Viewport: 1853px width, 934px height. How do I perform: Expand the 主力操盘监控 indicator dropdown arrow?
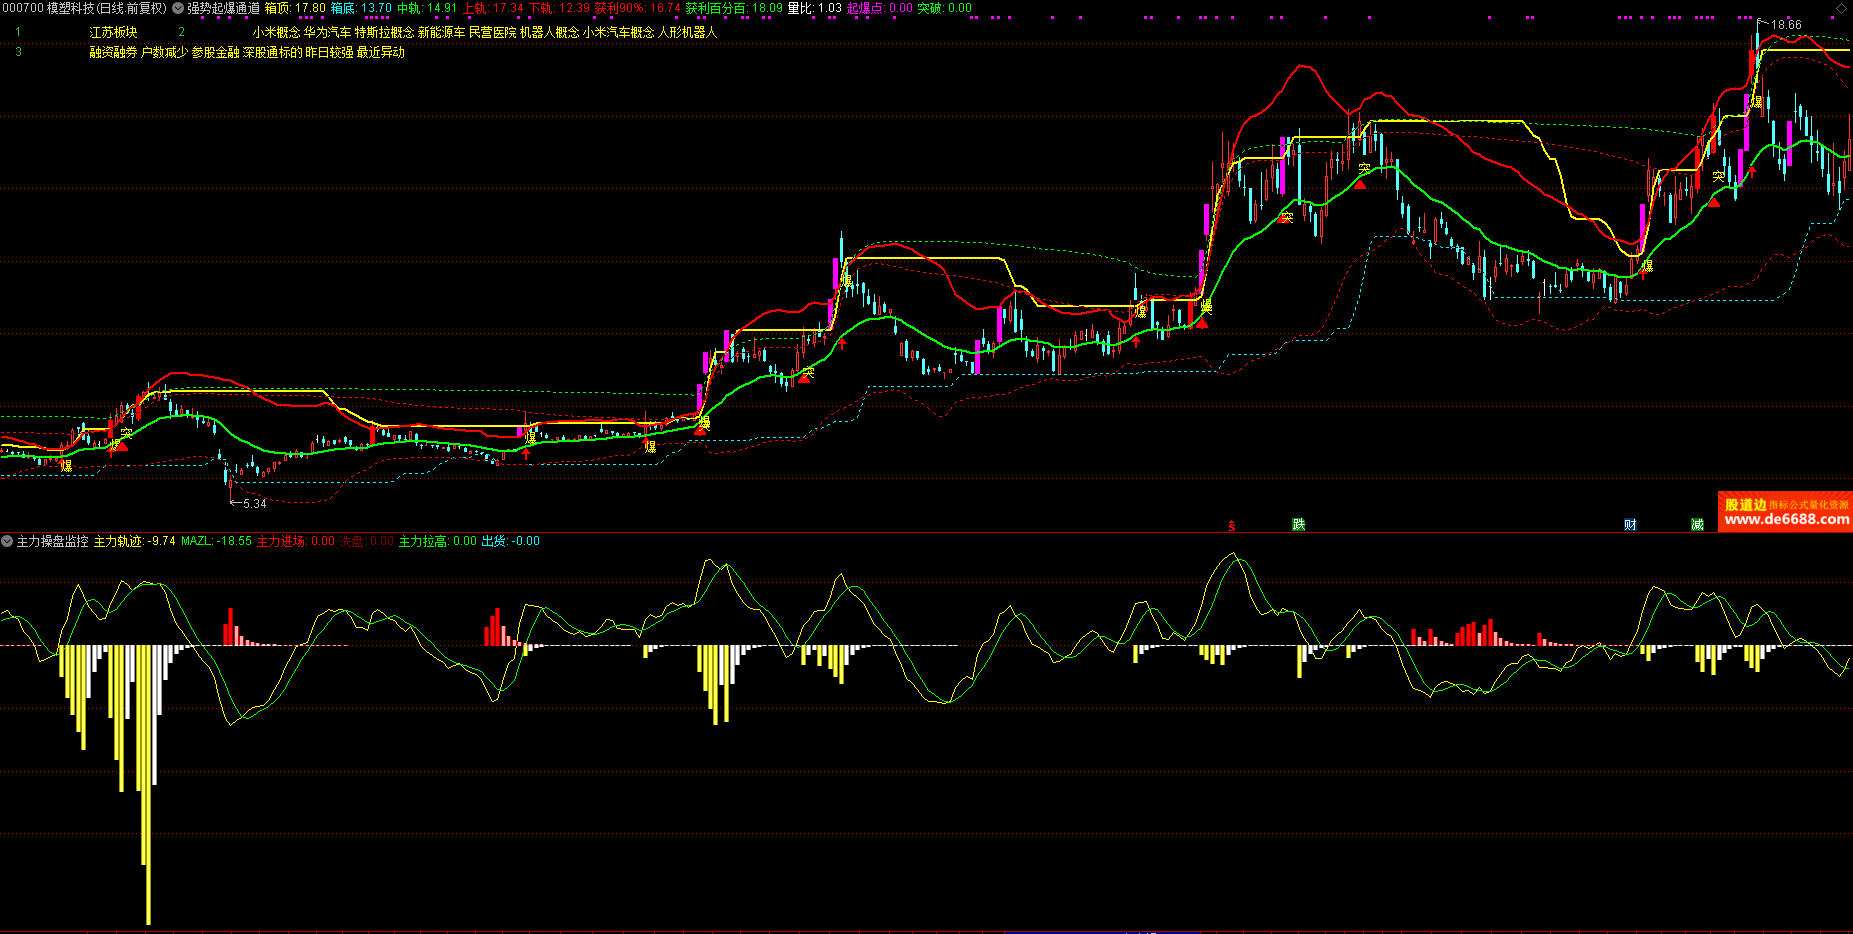pos(7,541)
